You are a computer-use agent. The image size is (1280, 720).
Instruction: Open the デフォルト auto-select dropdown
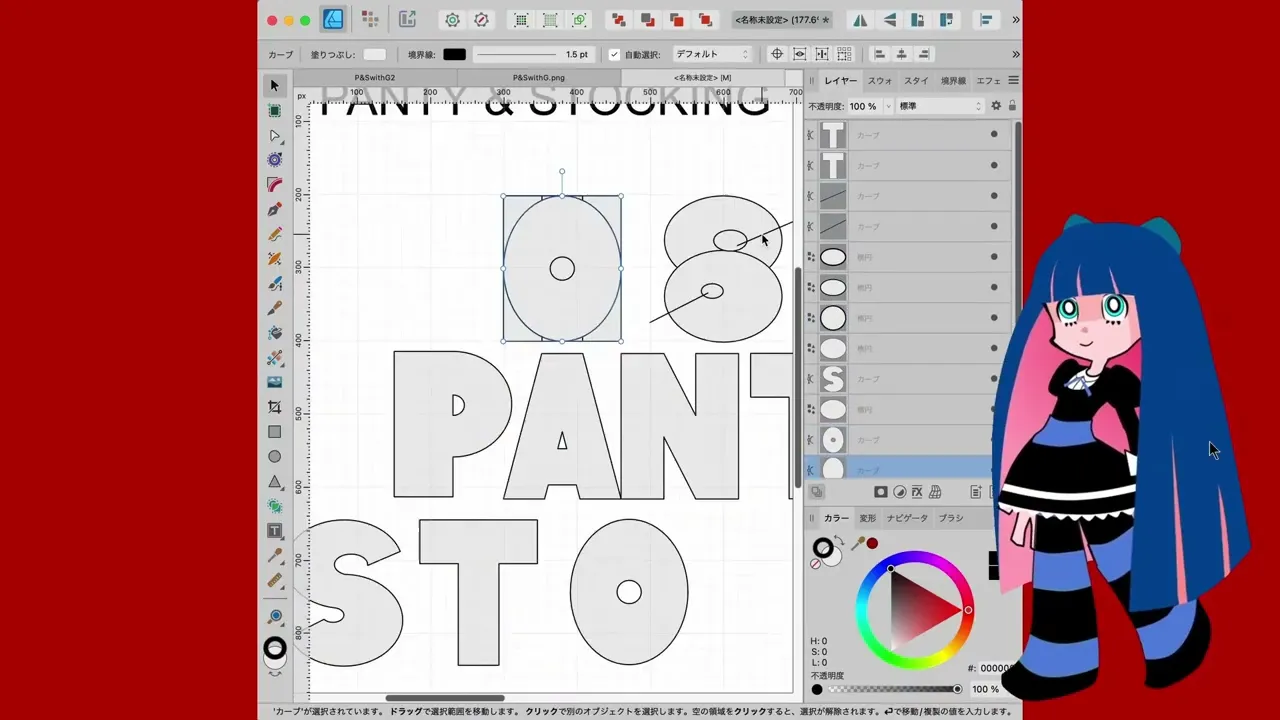711,54
